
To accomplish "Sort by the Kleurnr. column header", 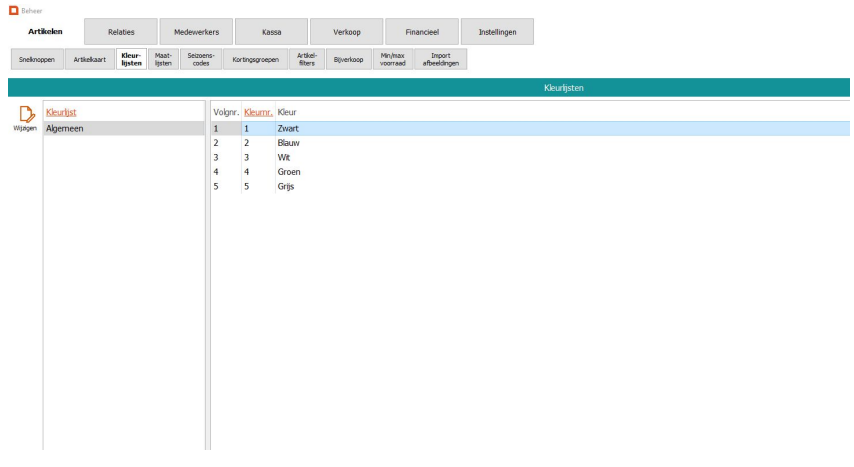I will pyautogui.click(x=257, y=112).
